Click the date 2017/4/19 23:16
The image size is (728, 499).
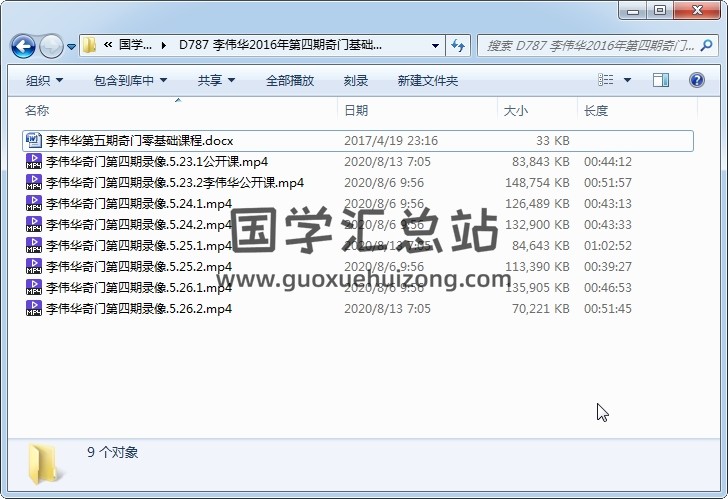click(x=391, y=141)
